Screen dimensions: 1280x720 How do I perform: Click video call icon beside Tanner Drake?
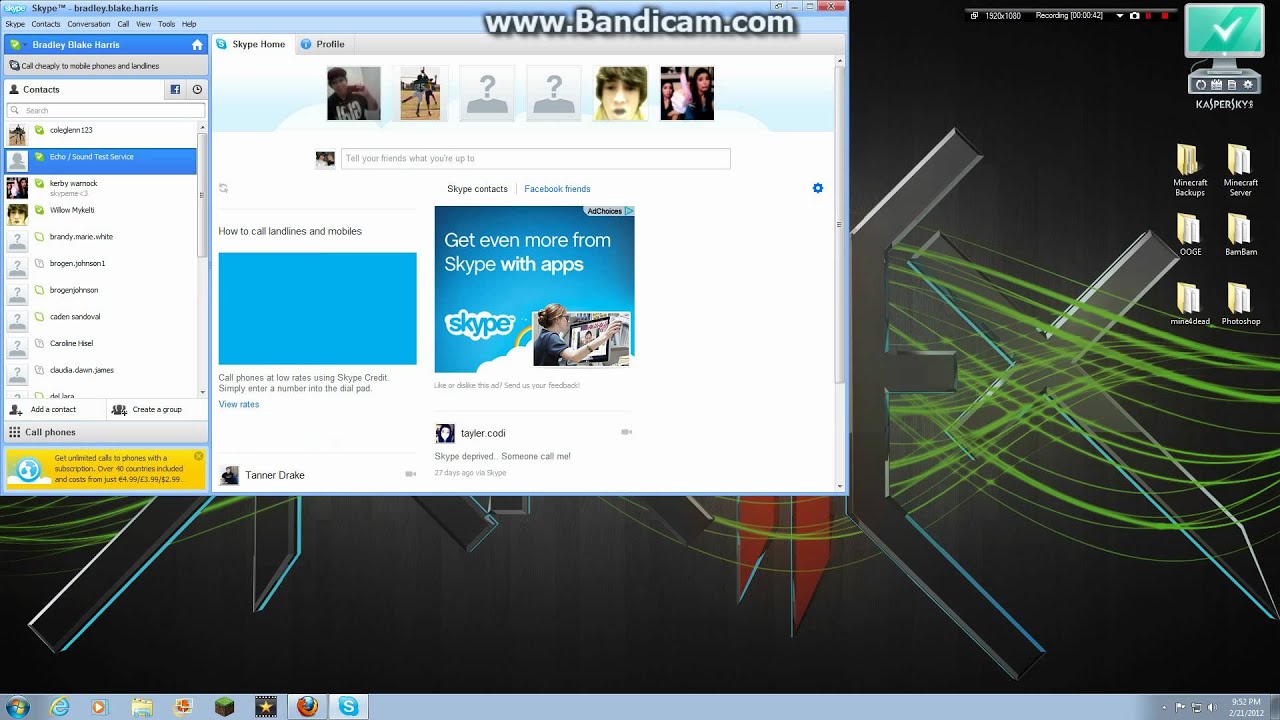point(410,474)
